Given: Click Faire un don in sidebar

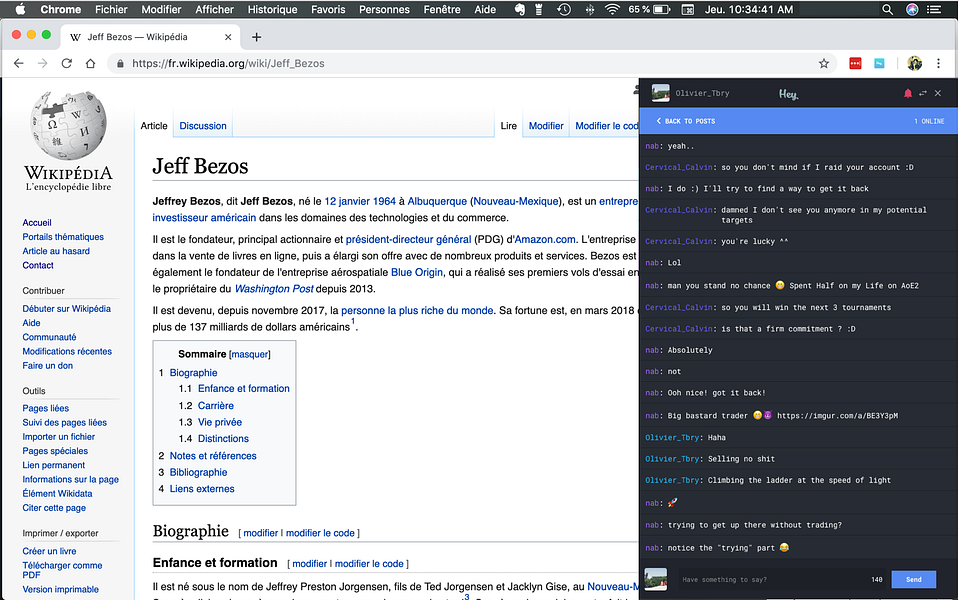Looking at the screenshot, I should click(47, 365).
